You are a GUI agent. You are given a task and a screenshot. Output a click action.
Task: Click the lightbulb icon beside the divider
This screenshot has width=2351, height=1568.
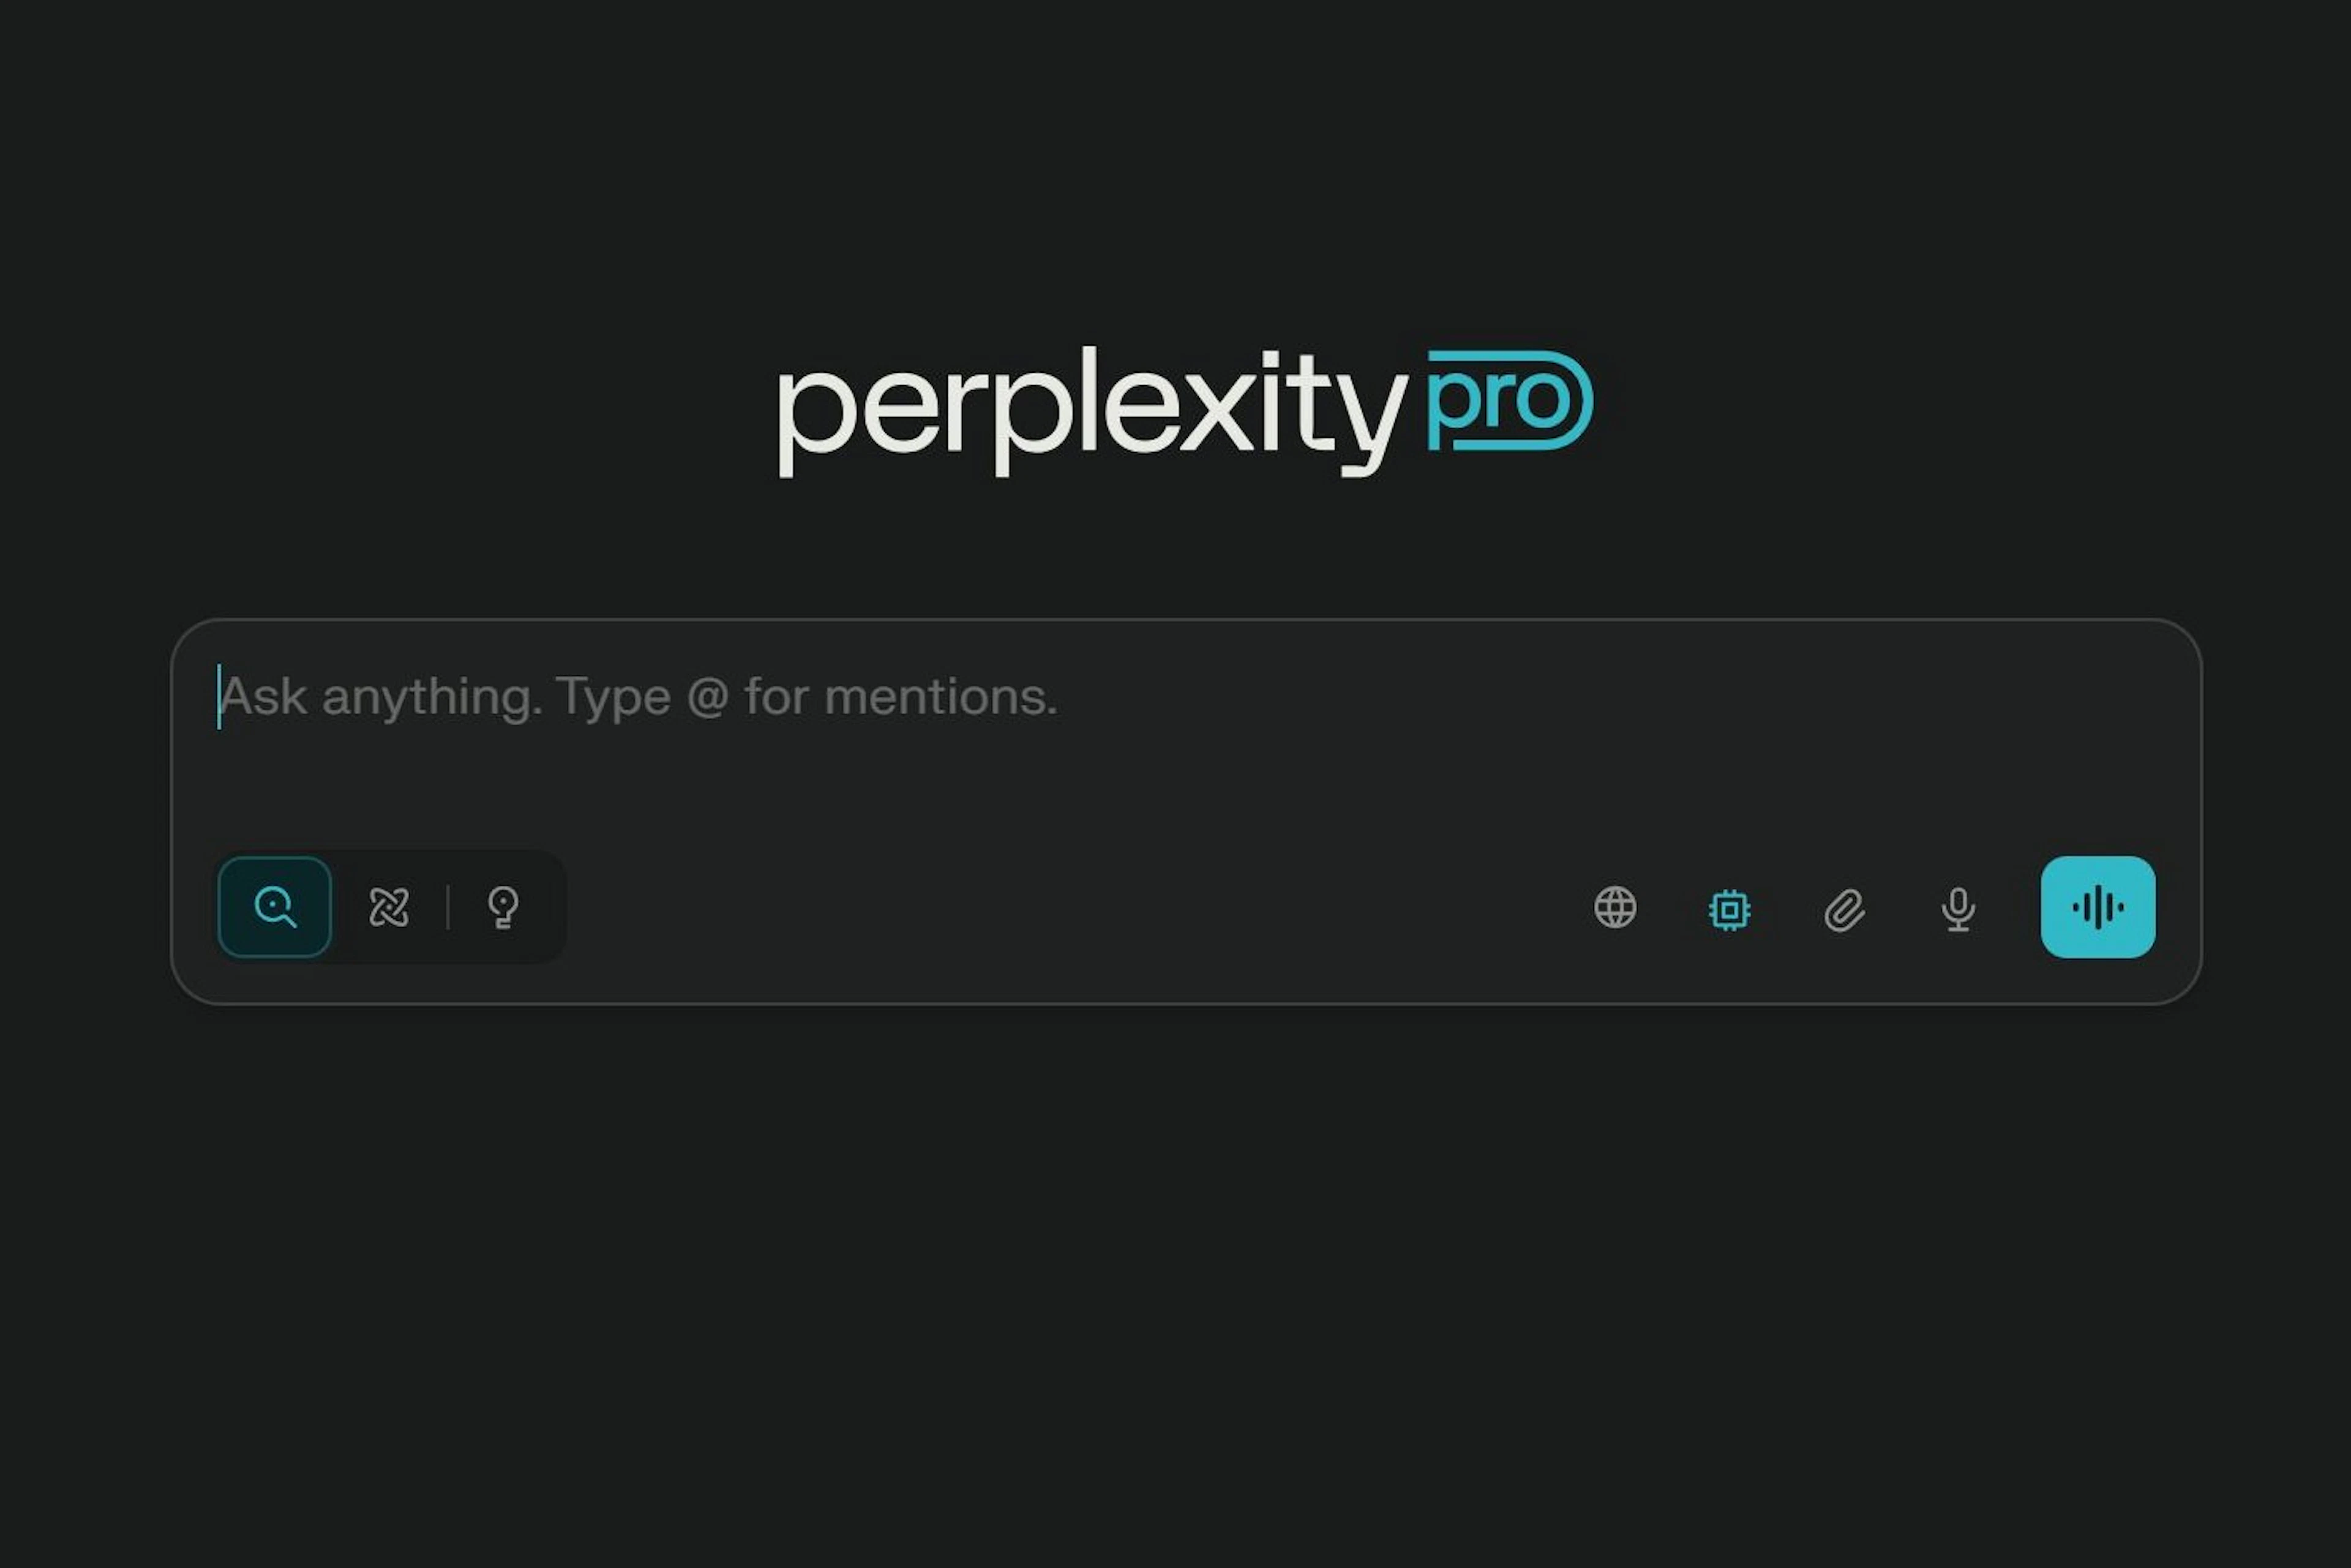coord(503,907)
